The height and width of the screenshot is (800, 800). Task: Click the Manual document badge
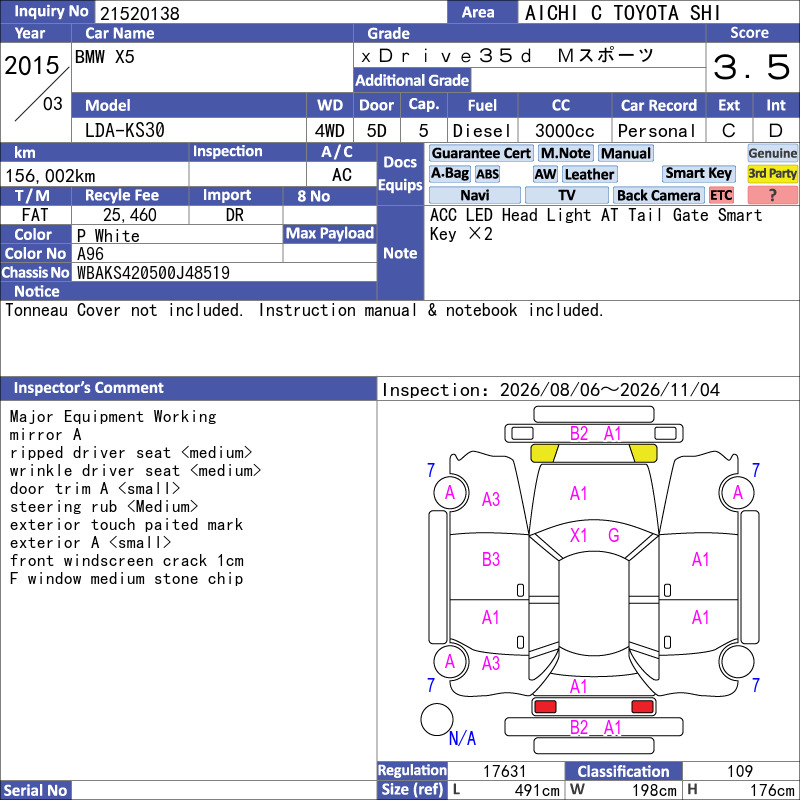(626, 153)
